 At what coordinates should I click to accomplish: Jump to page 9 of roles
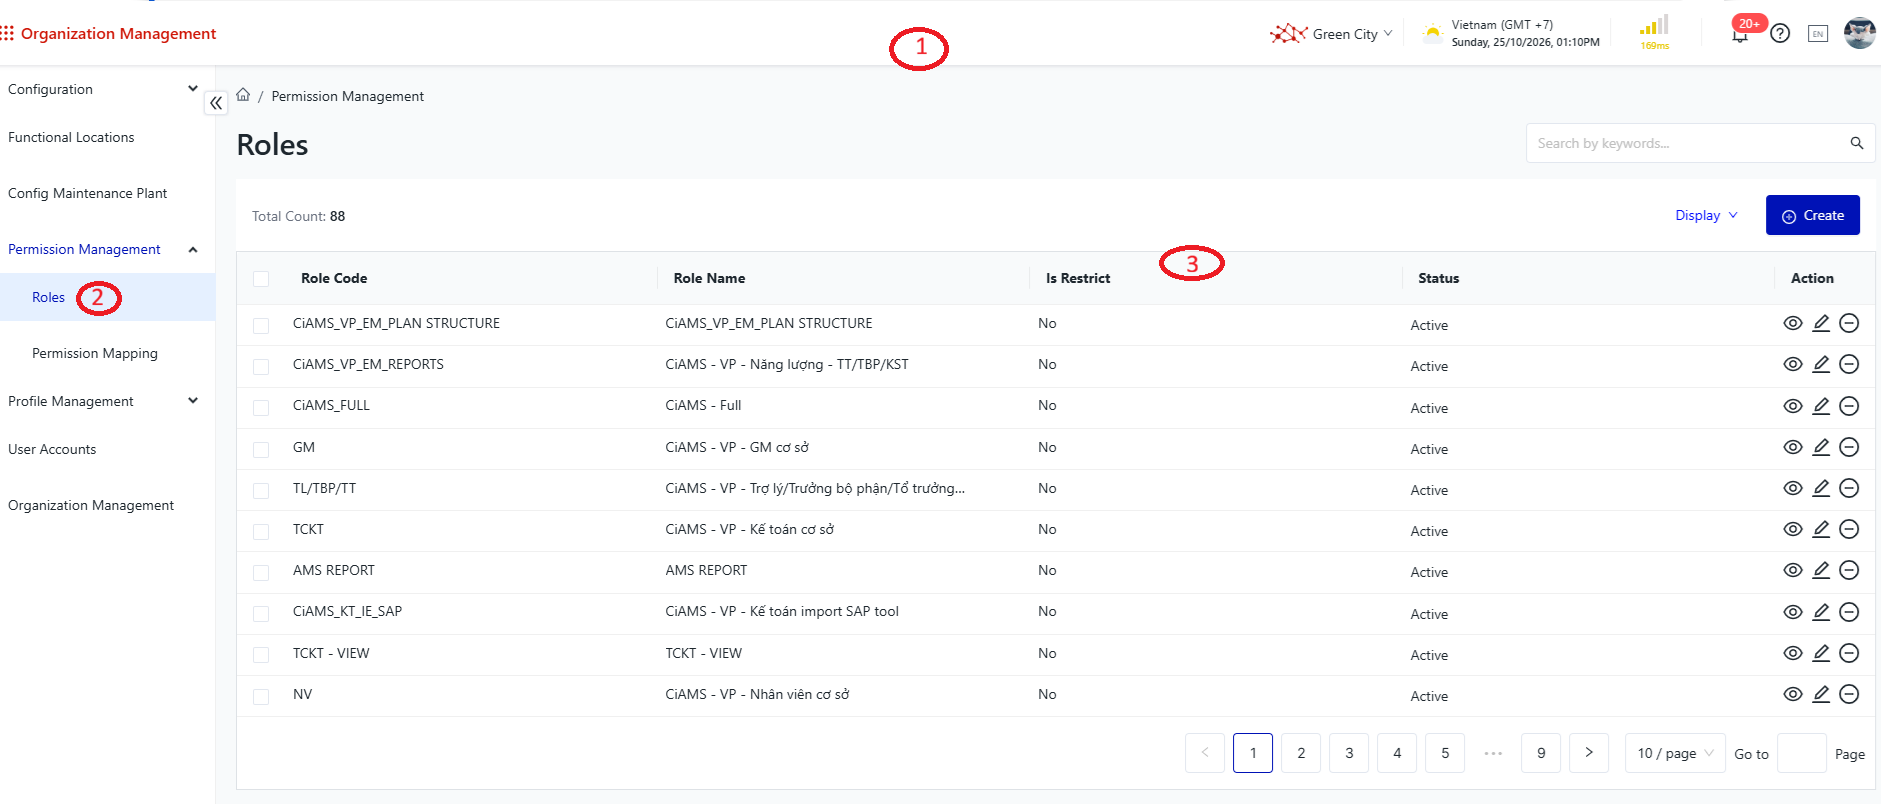(x=1541, y=753)
